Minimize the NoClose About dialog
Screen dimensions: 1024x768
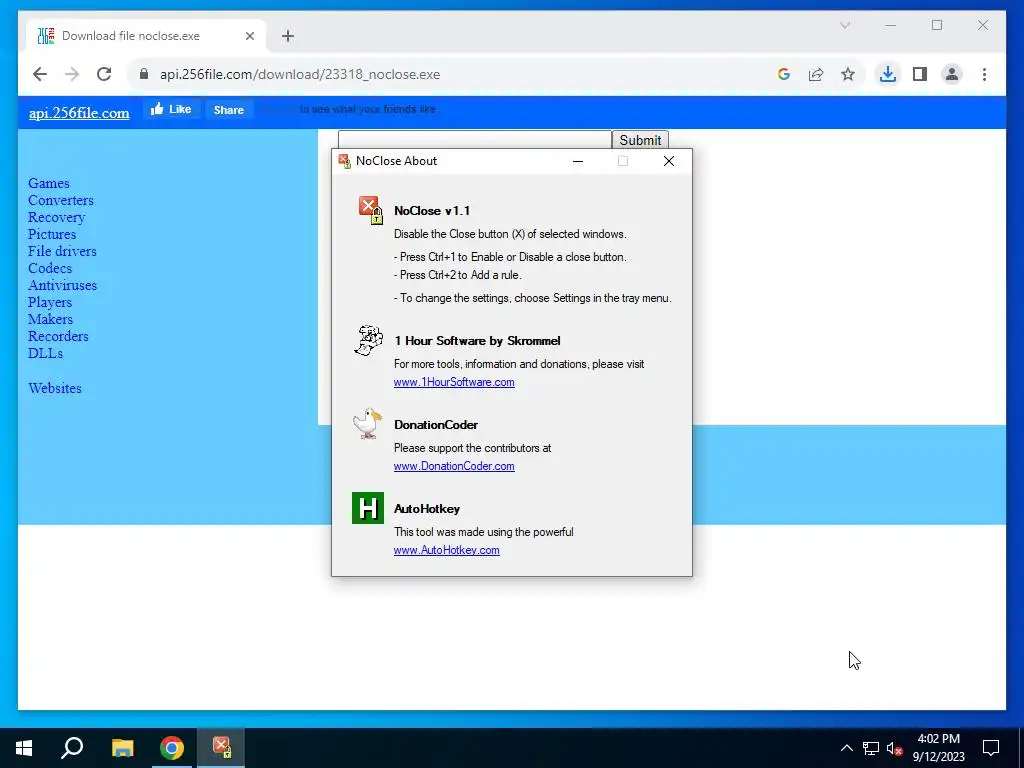point(578,161)
